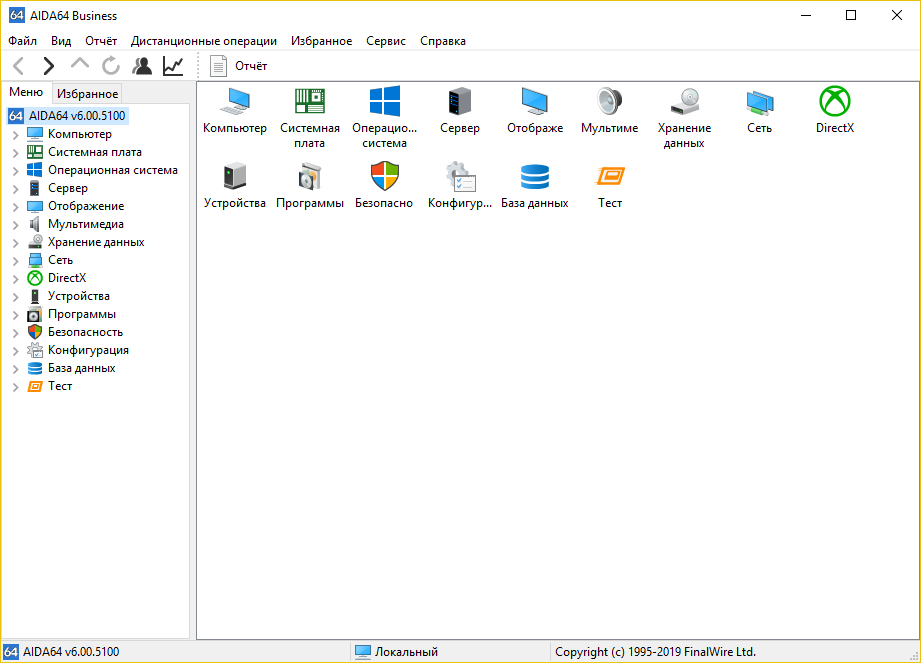Click the Back navigation arrow
Screen dimensions: 921x663
[x=19, y=66]
